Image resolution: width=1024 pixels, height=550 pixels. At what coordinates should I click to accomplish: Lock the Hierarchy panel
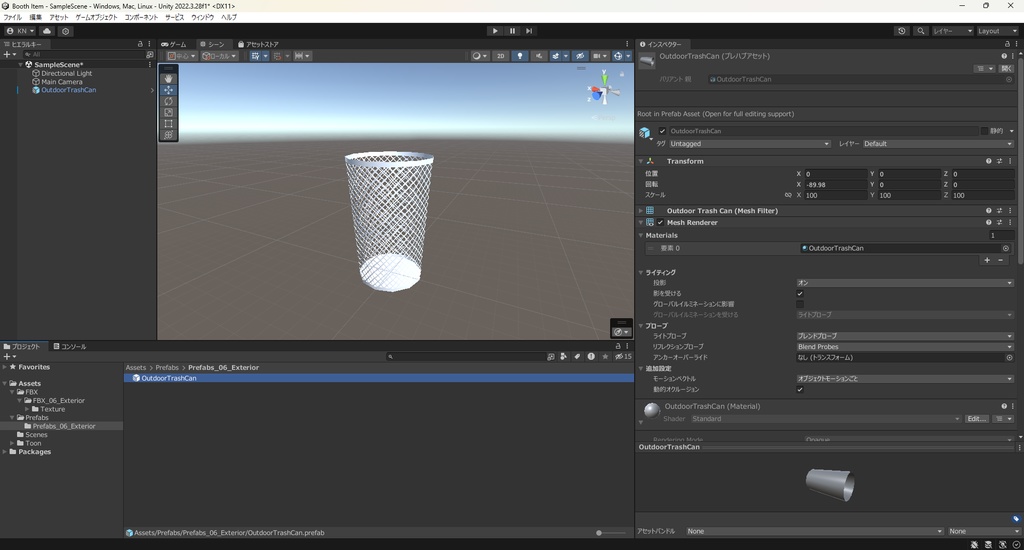coord(140,44)
